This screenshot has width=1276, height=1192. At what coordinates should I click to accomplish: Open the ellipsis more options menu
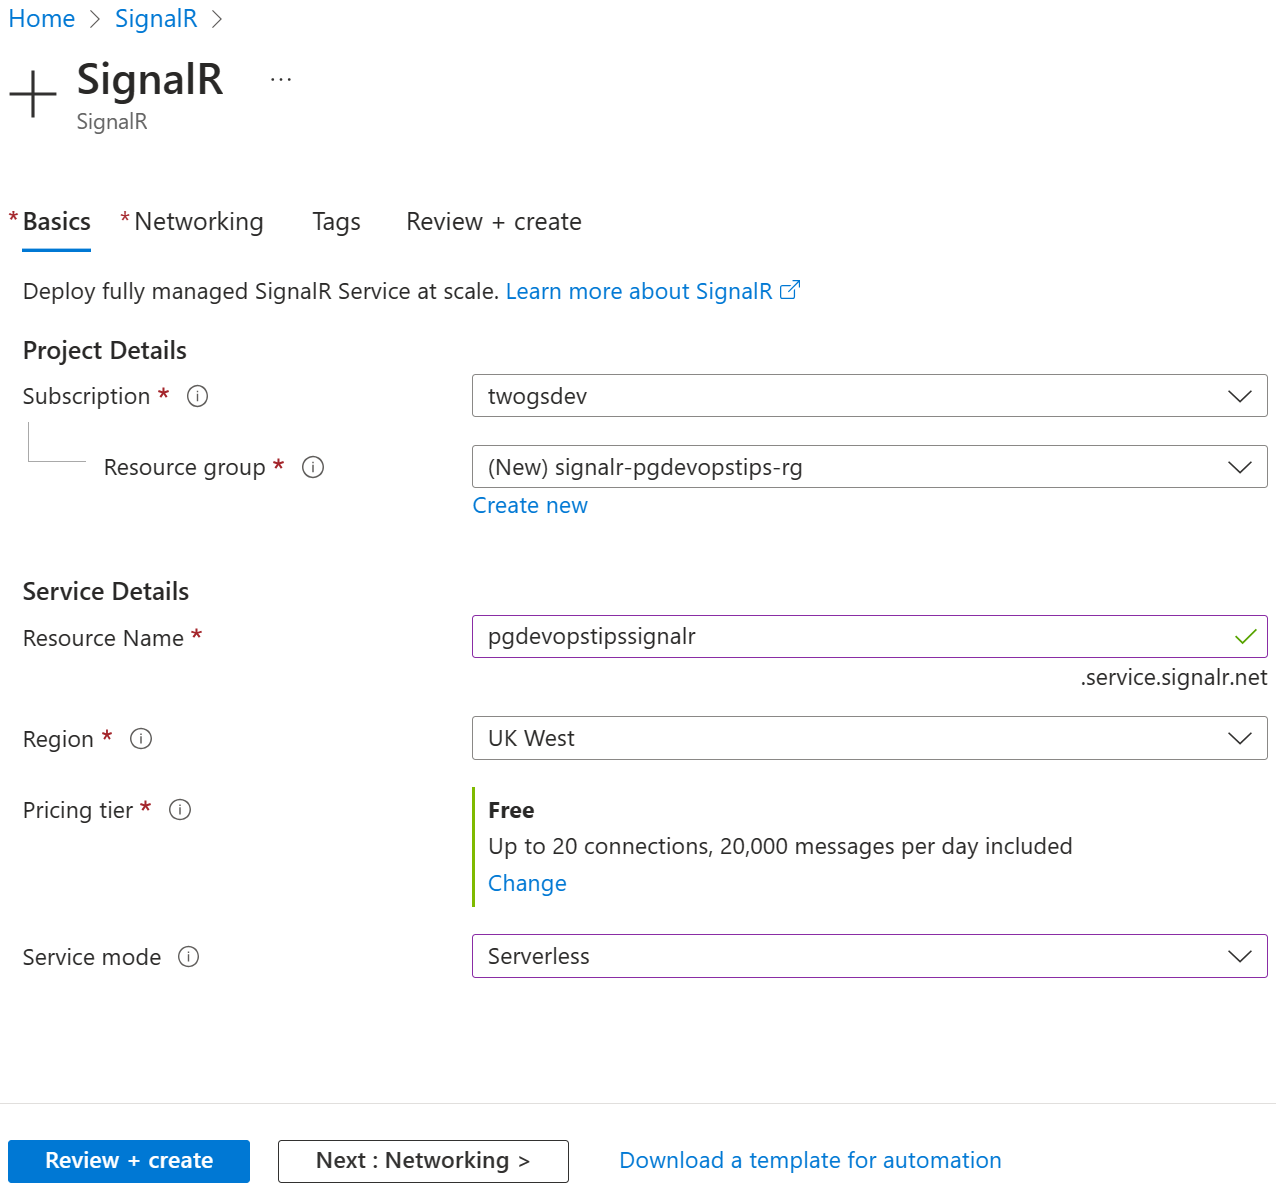[281, 79]
